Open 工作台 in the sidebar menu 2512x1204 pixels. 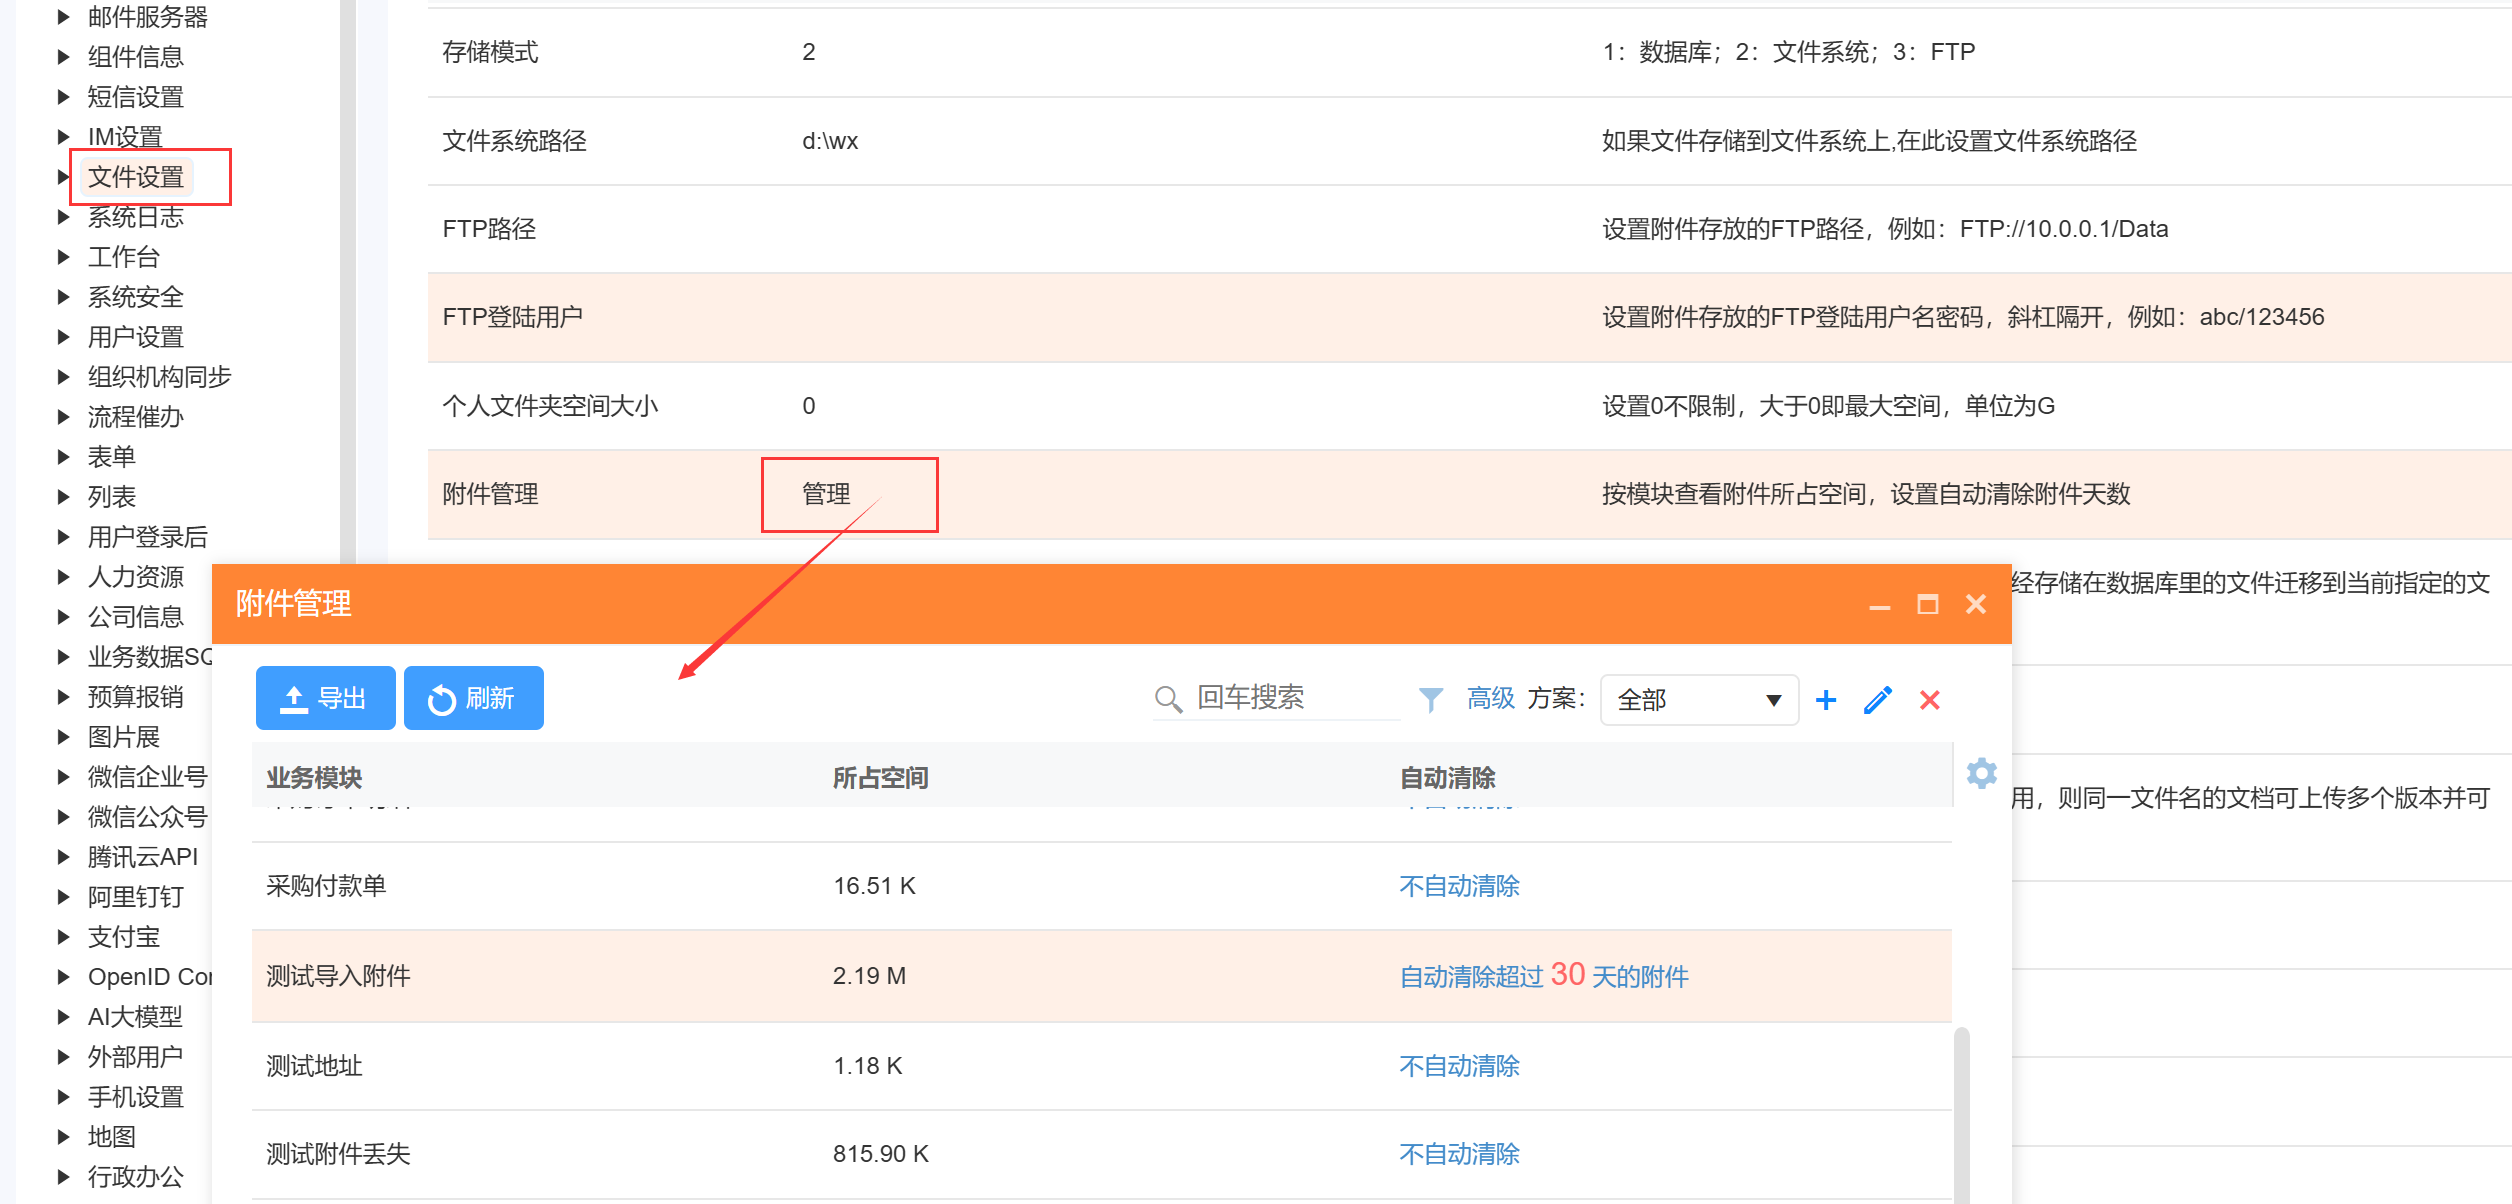tap(123, 257)
